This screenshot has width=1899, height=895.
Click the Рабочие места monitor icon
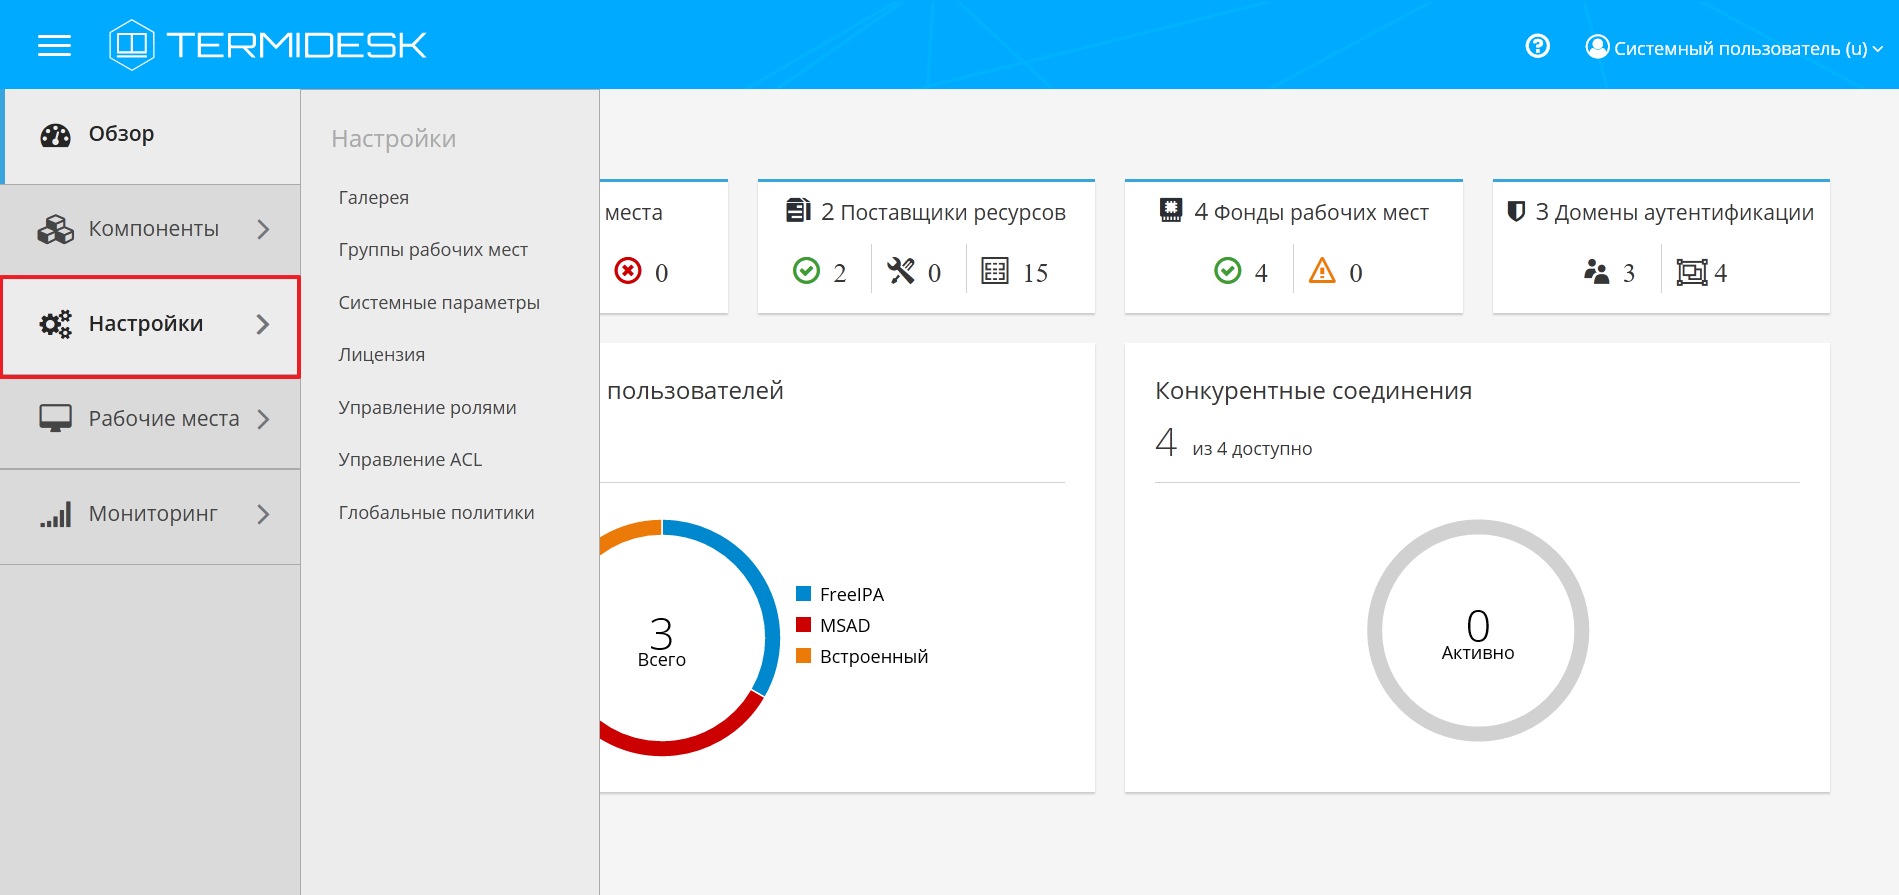pyautogui.click(x=56, y=418)
